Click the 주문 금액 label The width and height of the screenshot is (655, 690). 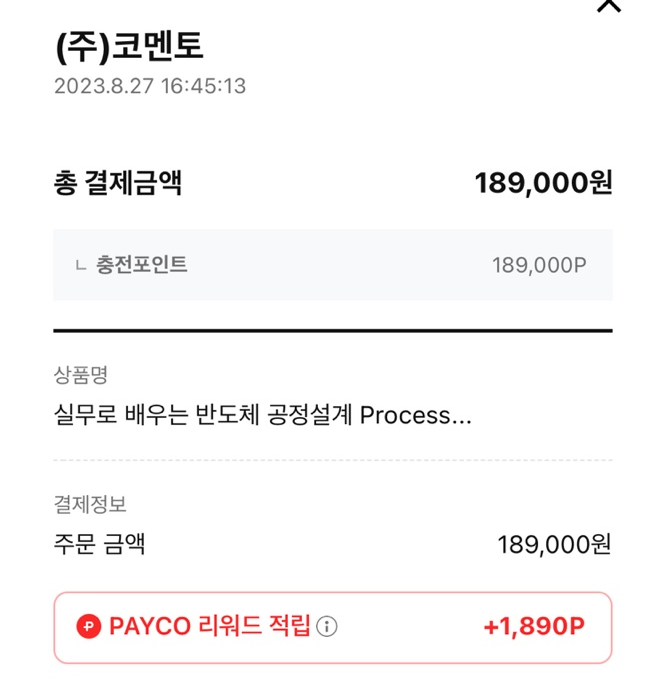(99, 545)
